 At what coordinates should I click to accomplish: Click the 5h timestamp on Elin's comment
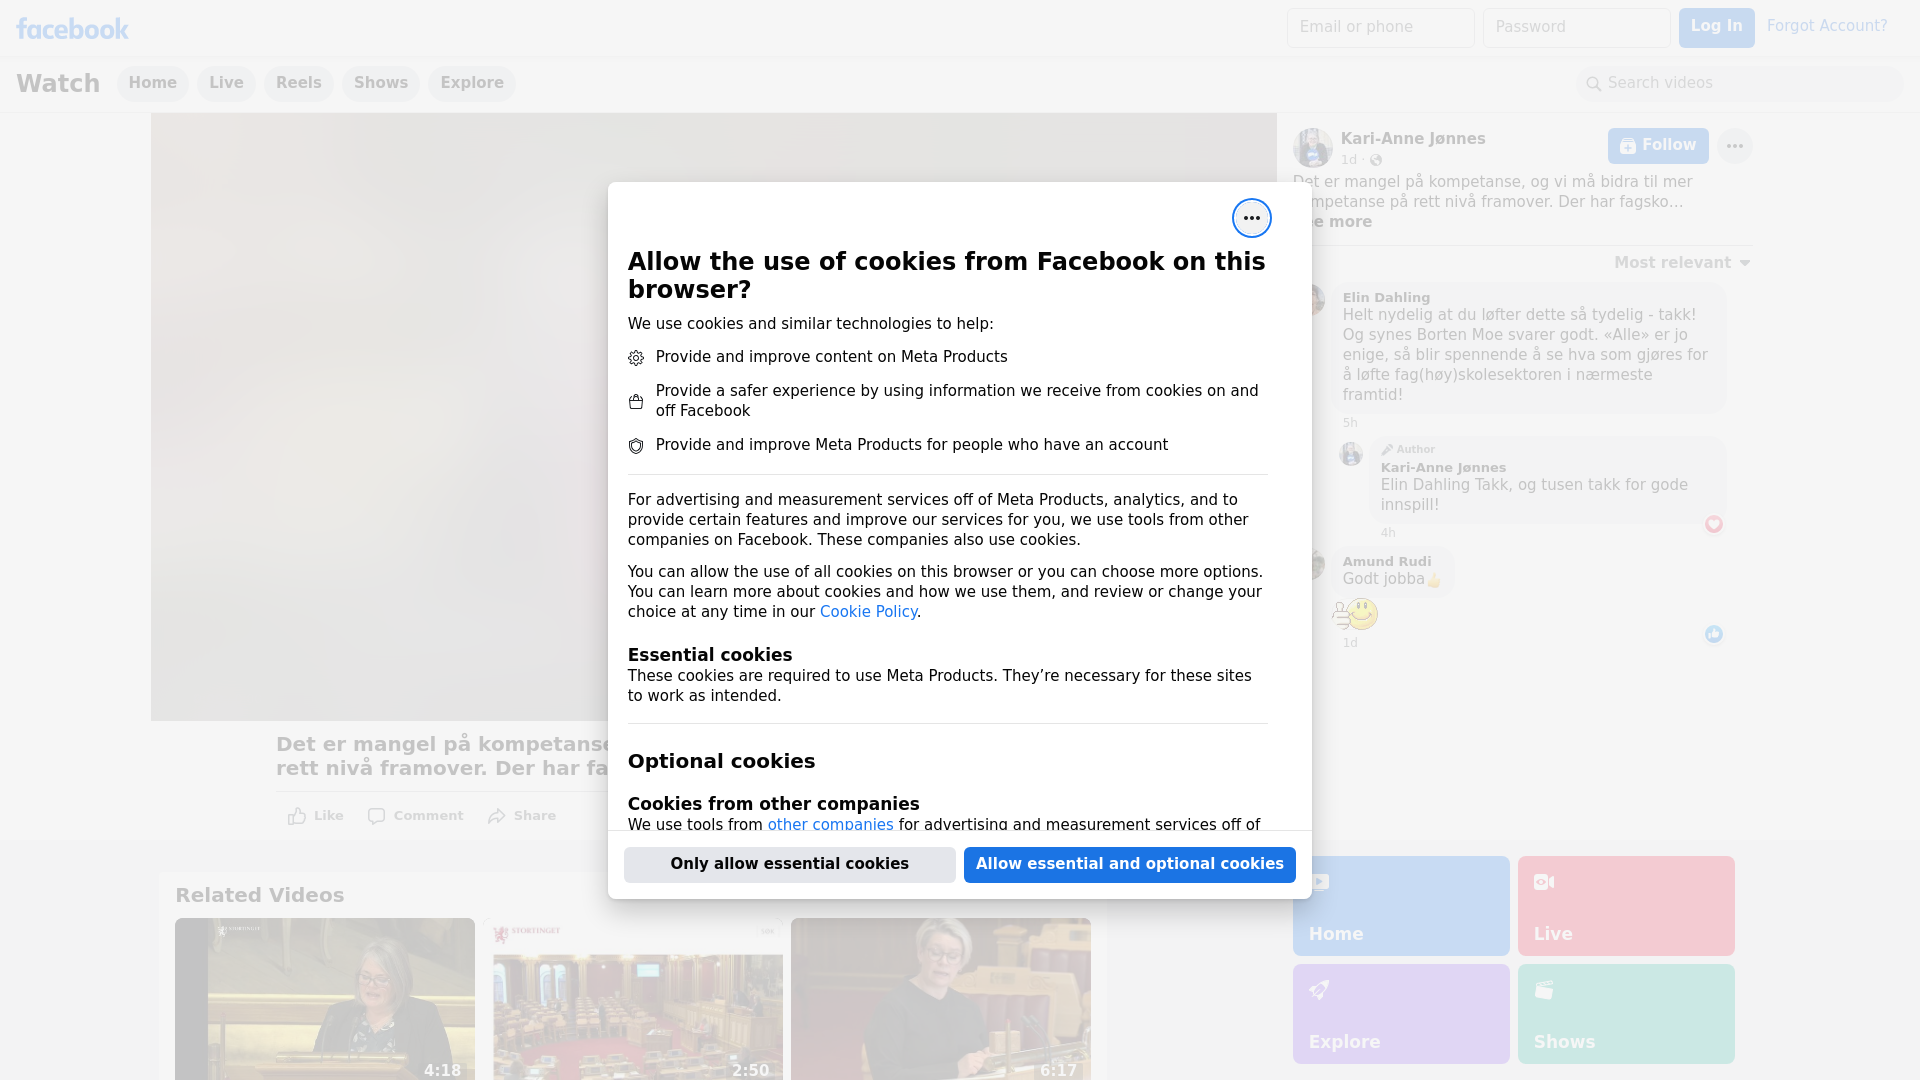click(x=1350, y=423)
